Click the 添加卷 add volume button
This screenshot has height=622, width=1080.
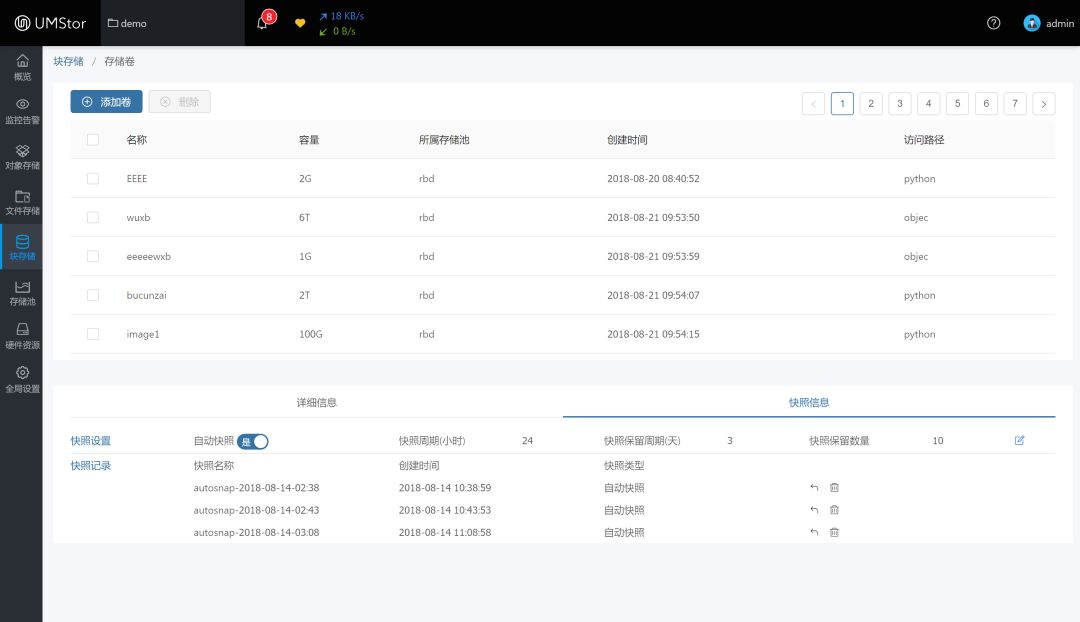tap(106, 102)
